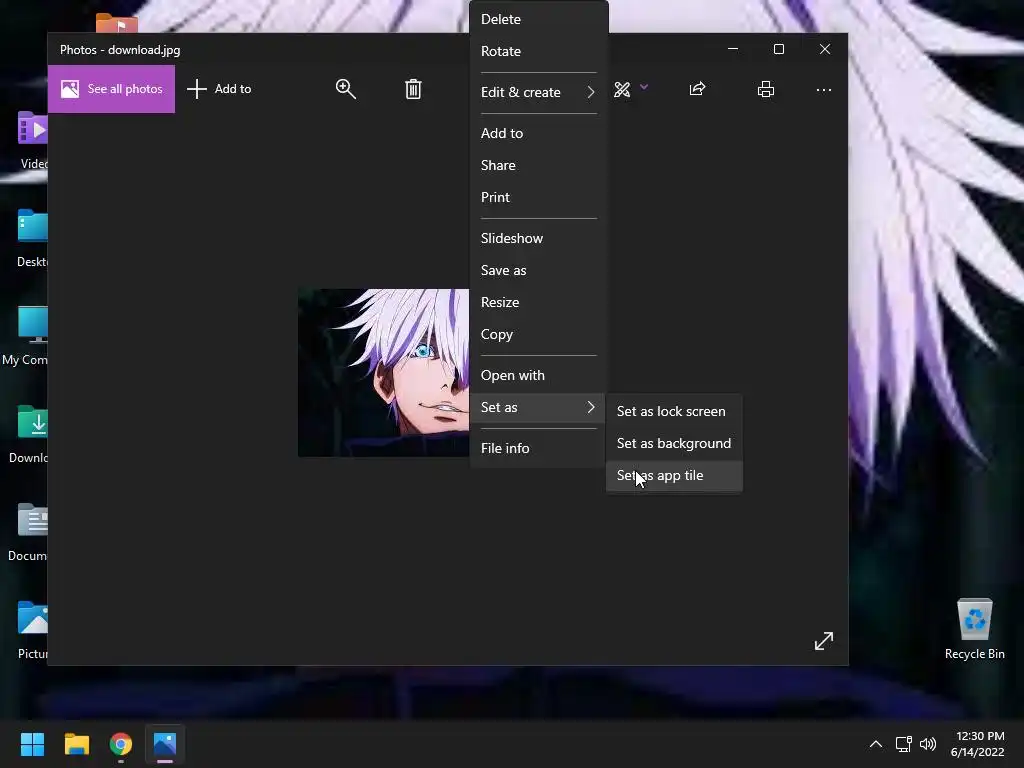1024x768 pixels.
Task: Show hidden tray icons chevron
Action: click(876, 744)
